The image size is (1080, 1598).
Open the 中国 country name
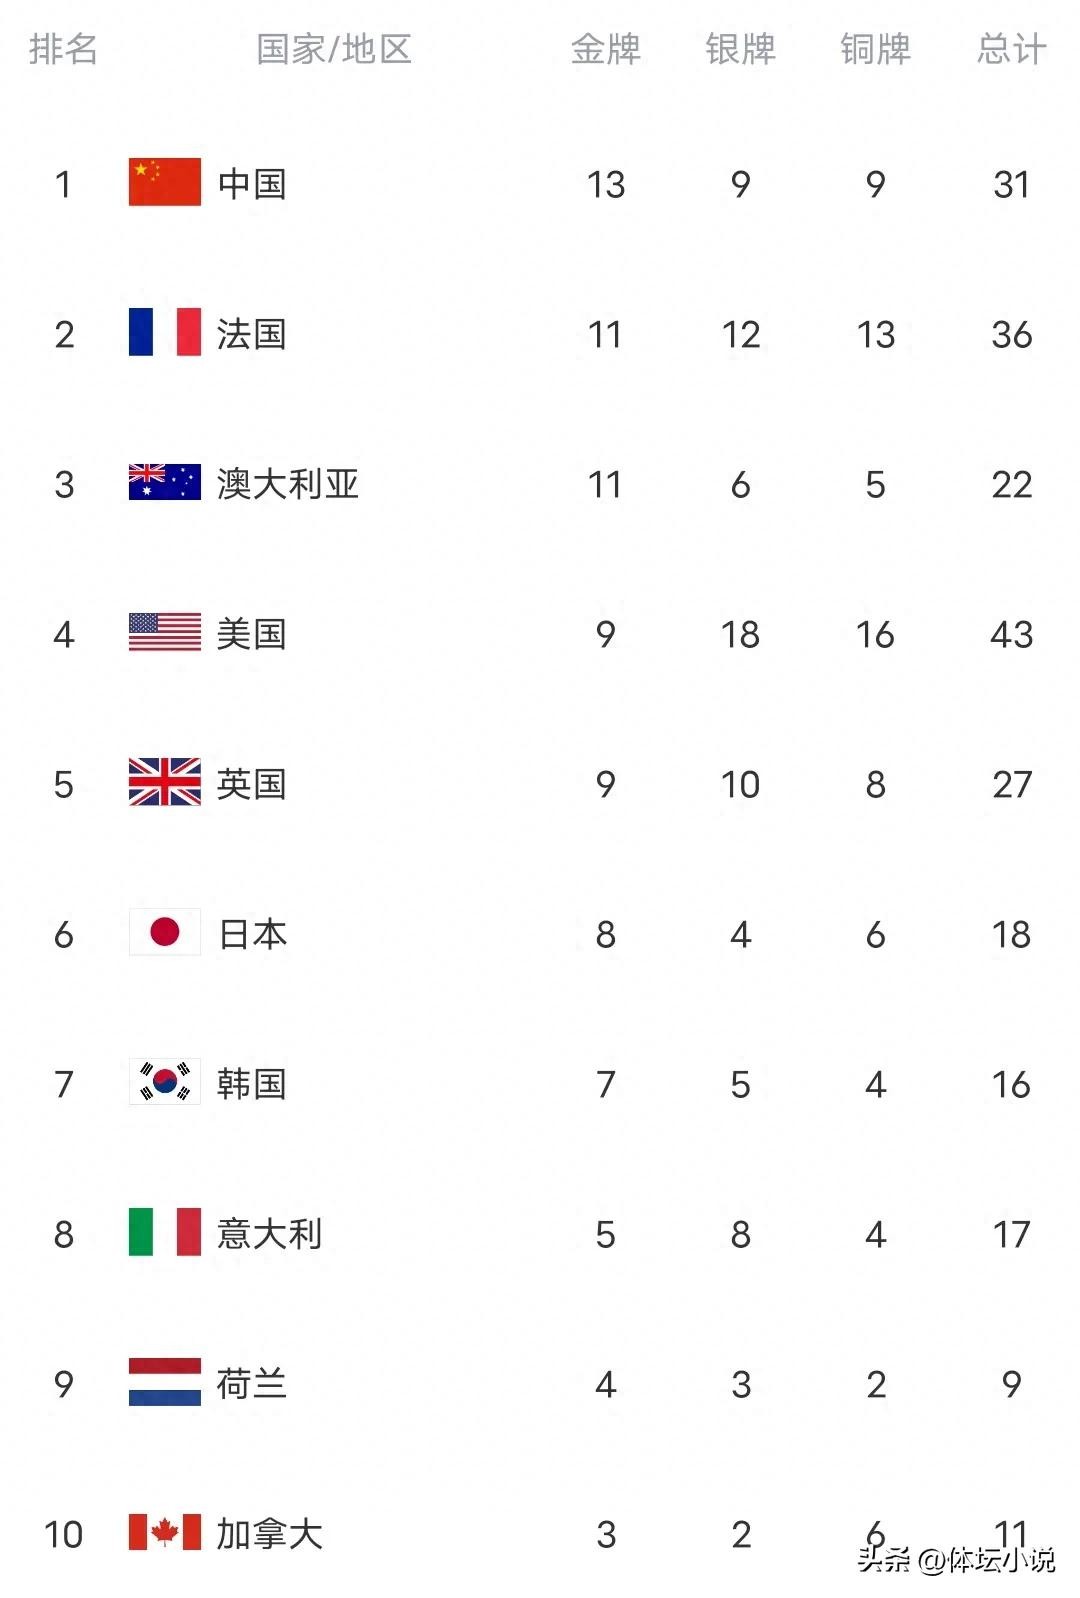[x=252, y=184]
